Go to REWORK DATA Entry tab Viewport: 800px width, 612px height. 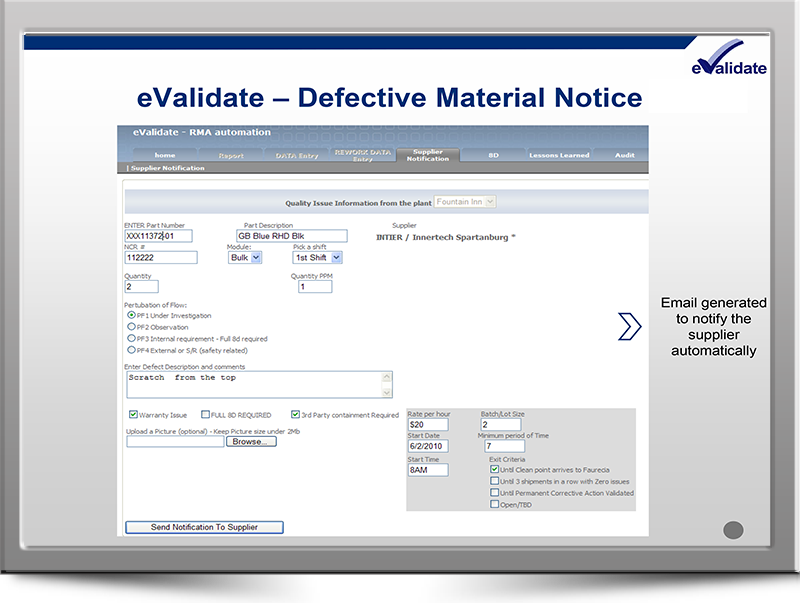point(363,155)
